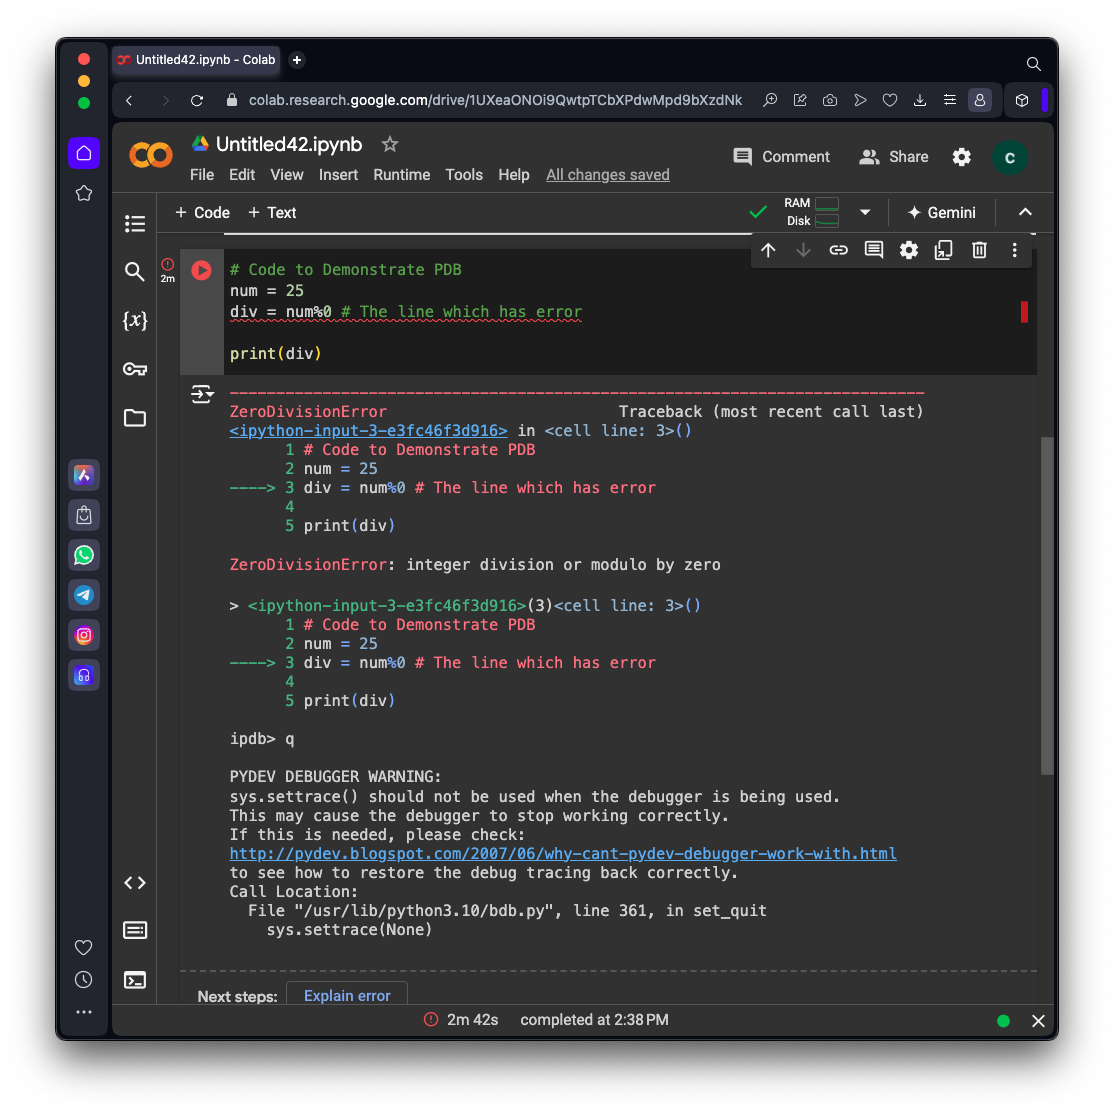The image size is (1114, 1114).
Task: Collapse the header with chevron up
Action: (1025, 212)
